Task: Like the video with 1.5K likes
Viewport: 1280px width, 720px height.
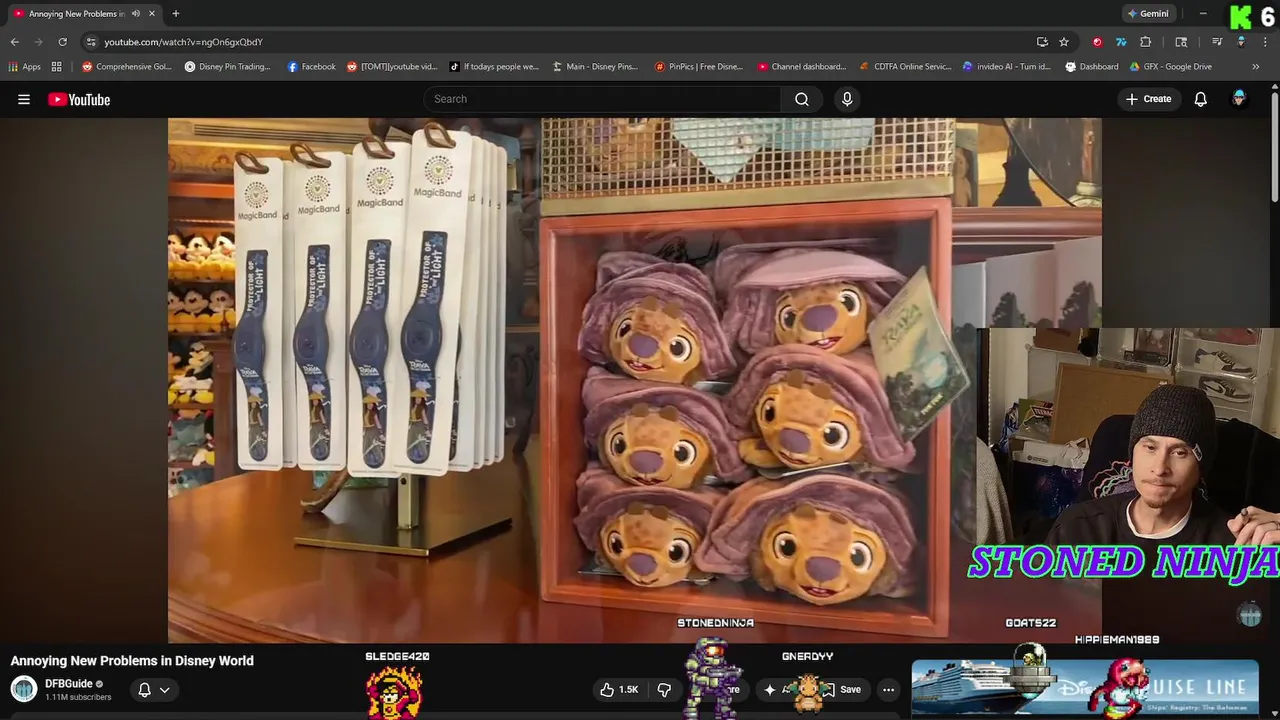Action: click(x=619, y=689)
